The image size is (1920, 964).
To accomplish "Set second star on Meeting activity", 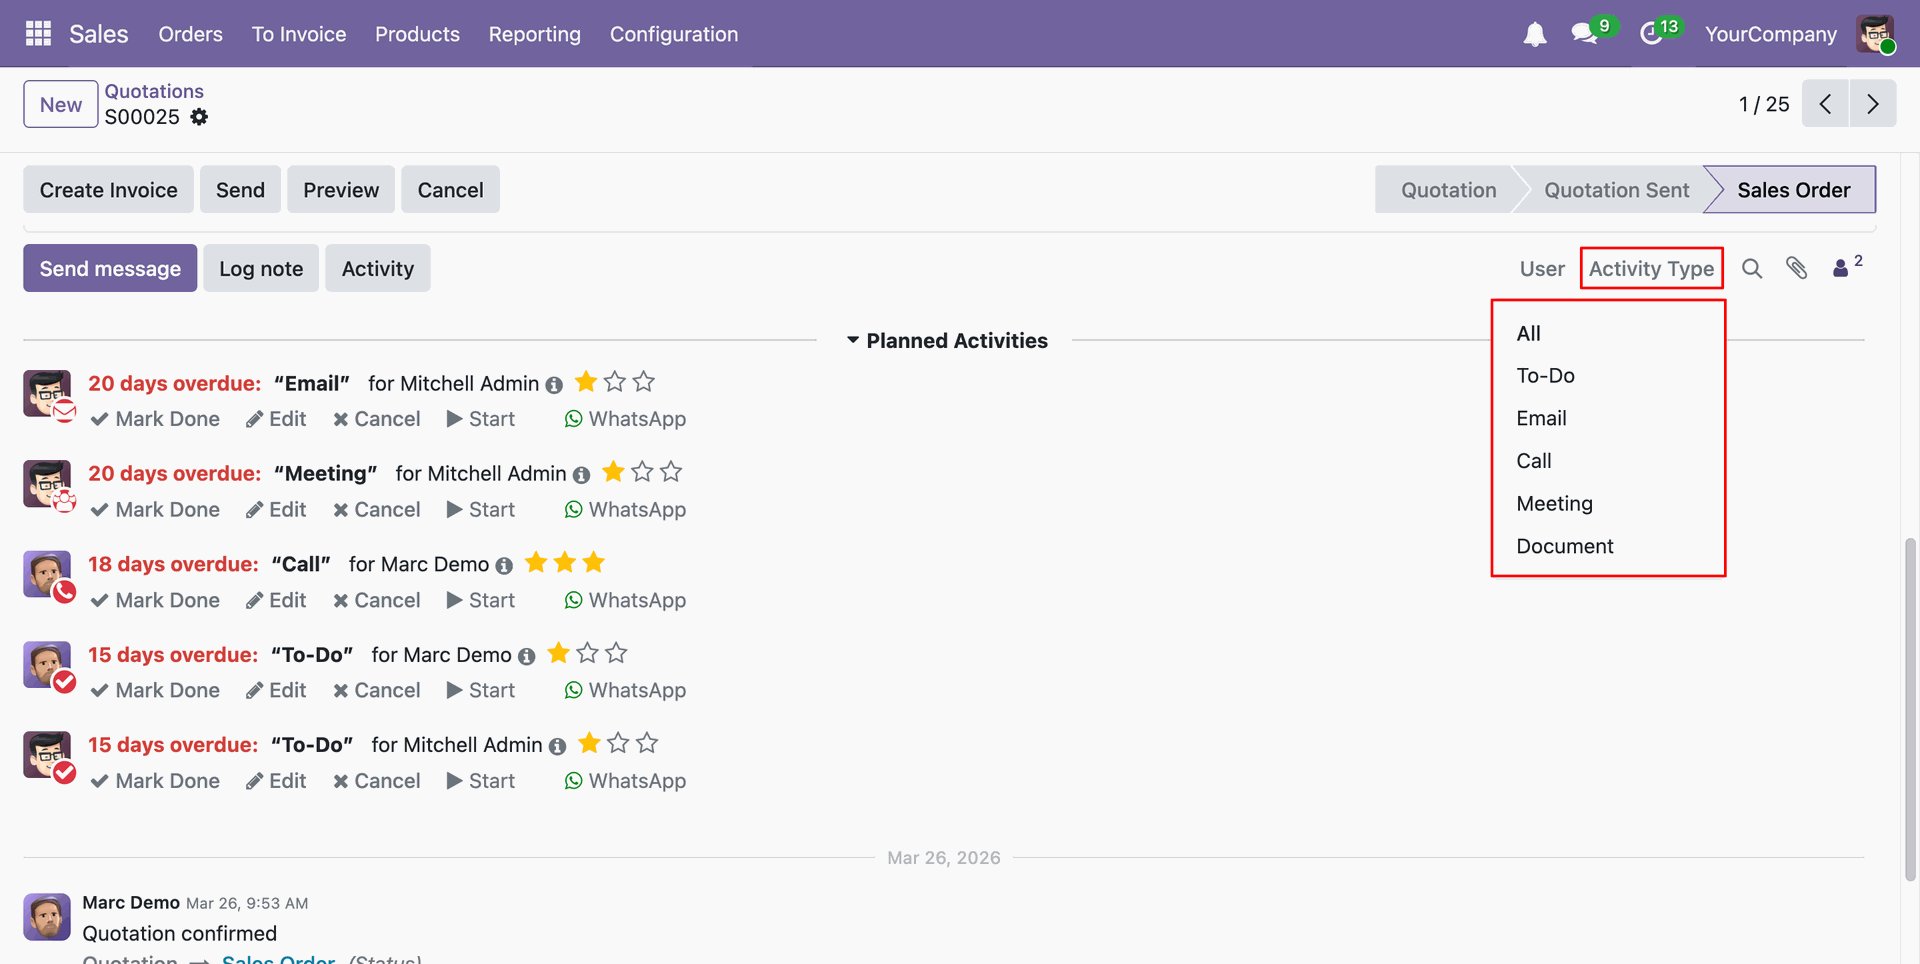I will [x=642, y=472].
